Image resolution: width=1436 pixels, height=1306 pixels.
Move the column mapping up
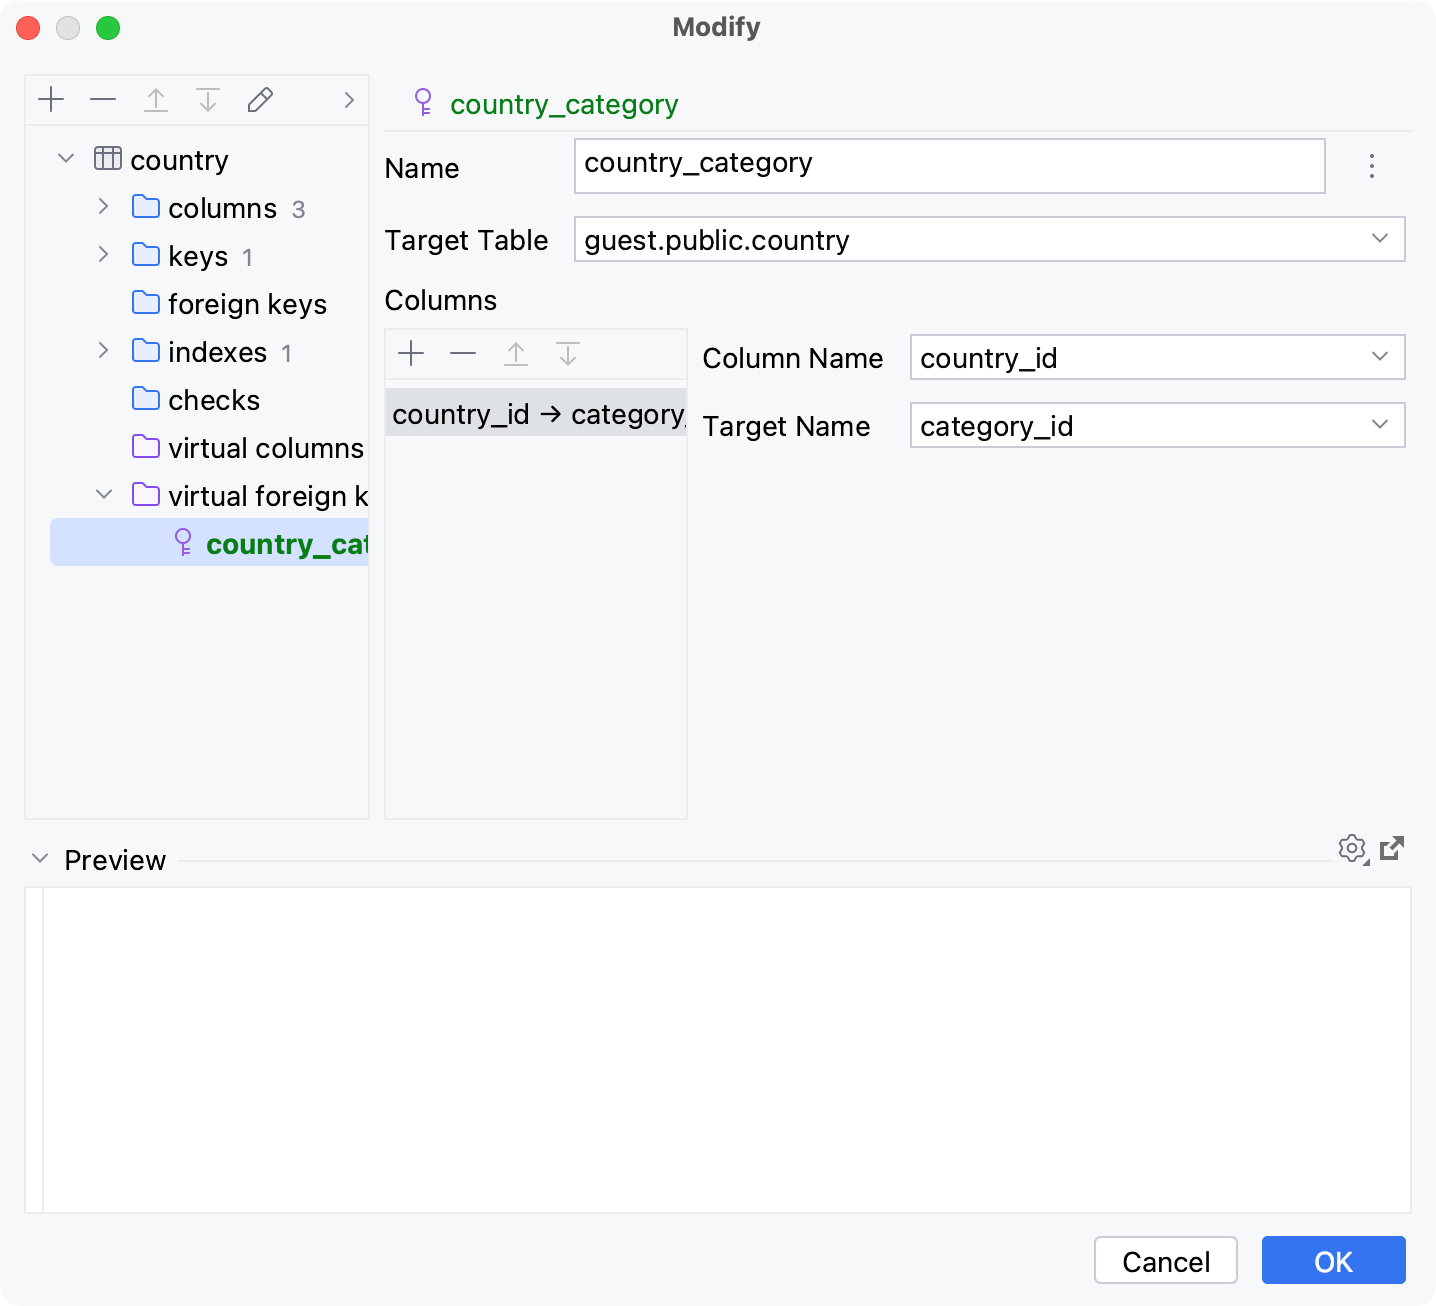(516, 353)
